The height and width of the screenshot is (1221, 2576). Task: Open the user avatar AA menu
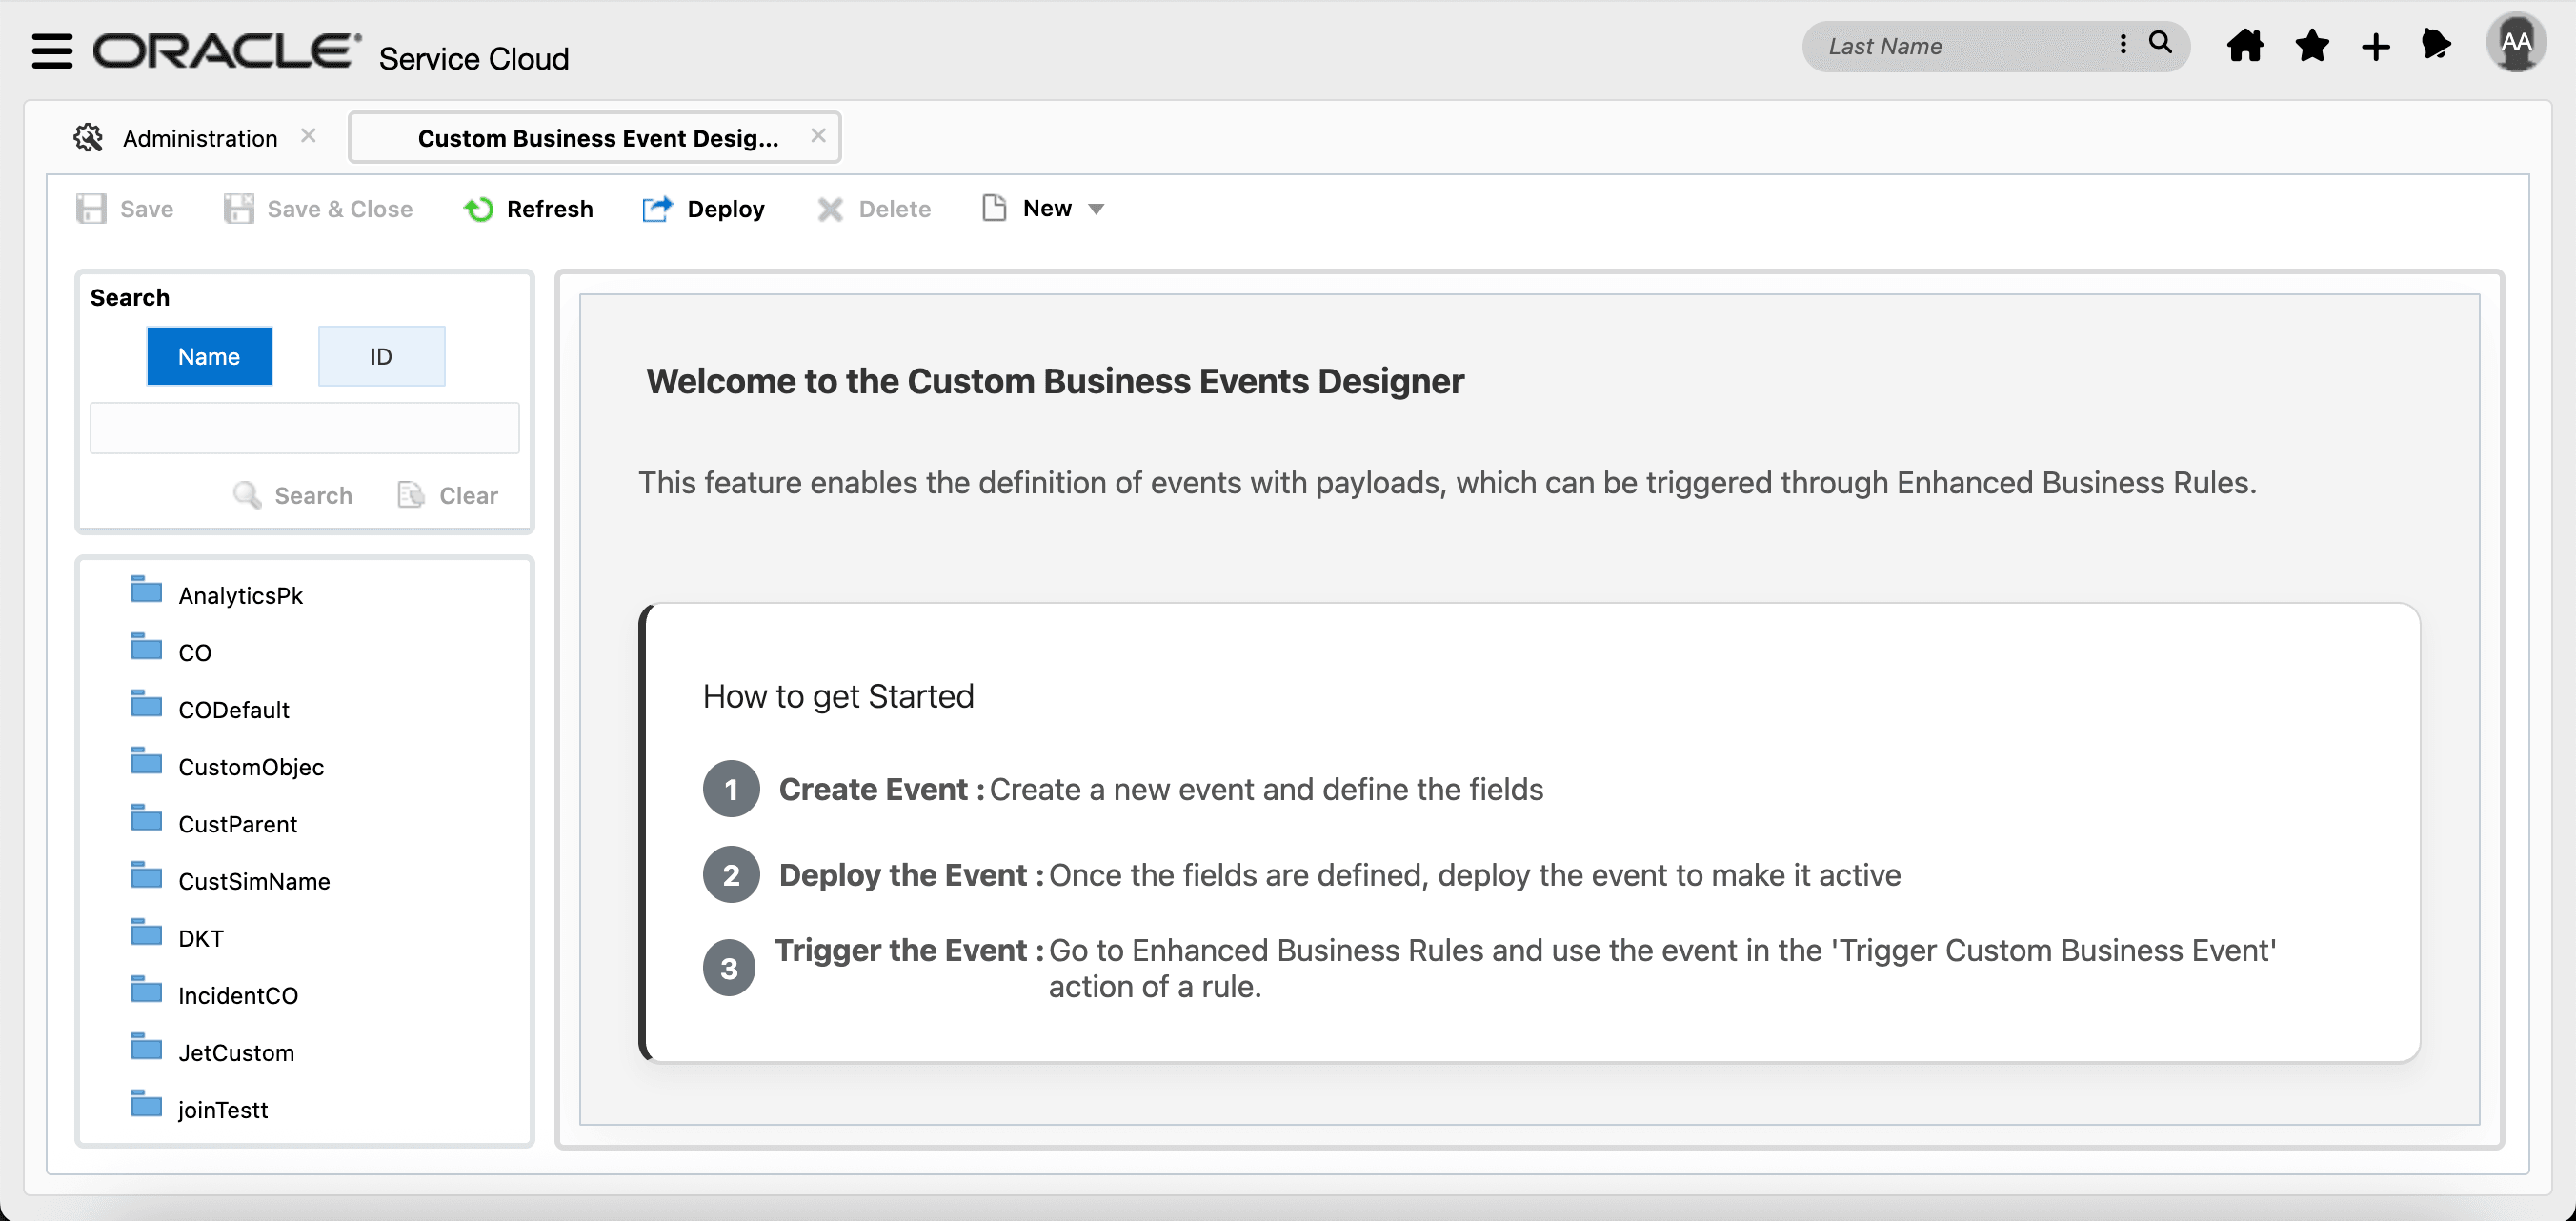click(x=2515, y=43)
